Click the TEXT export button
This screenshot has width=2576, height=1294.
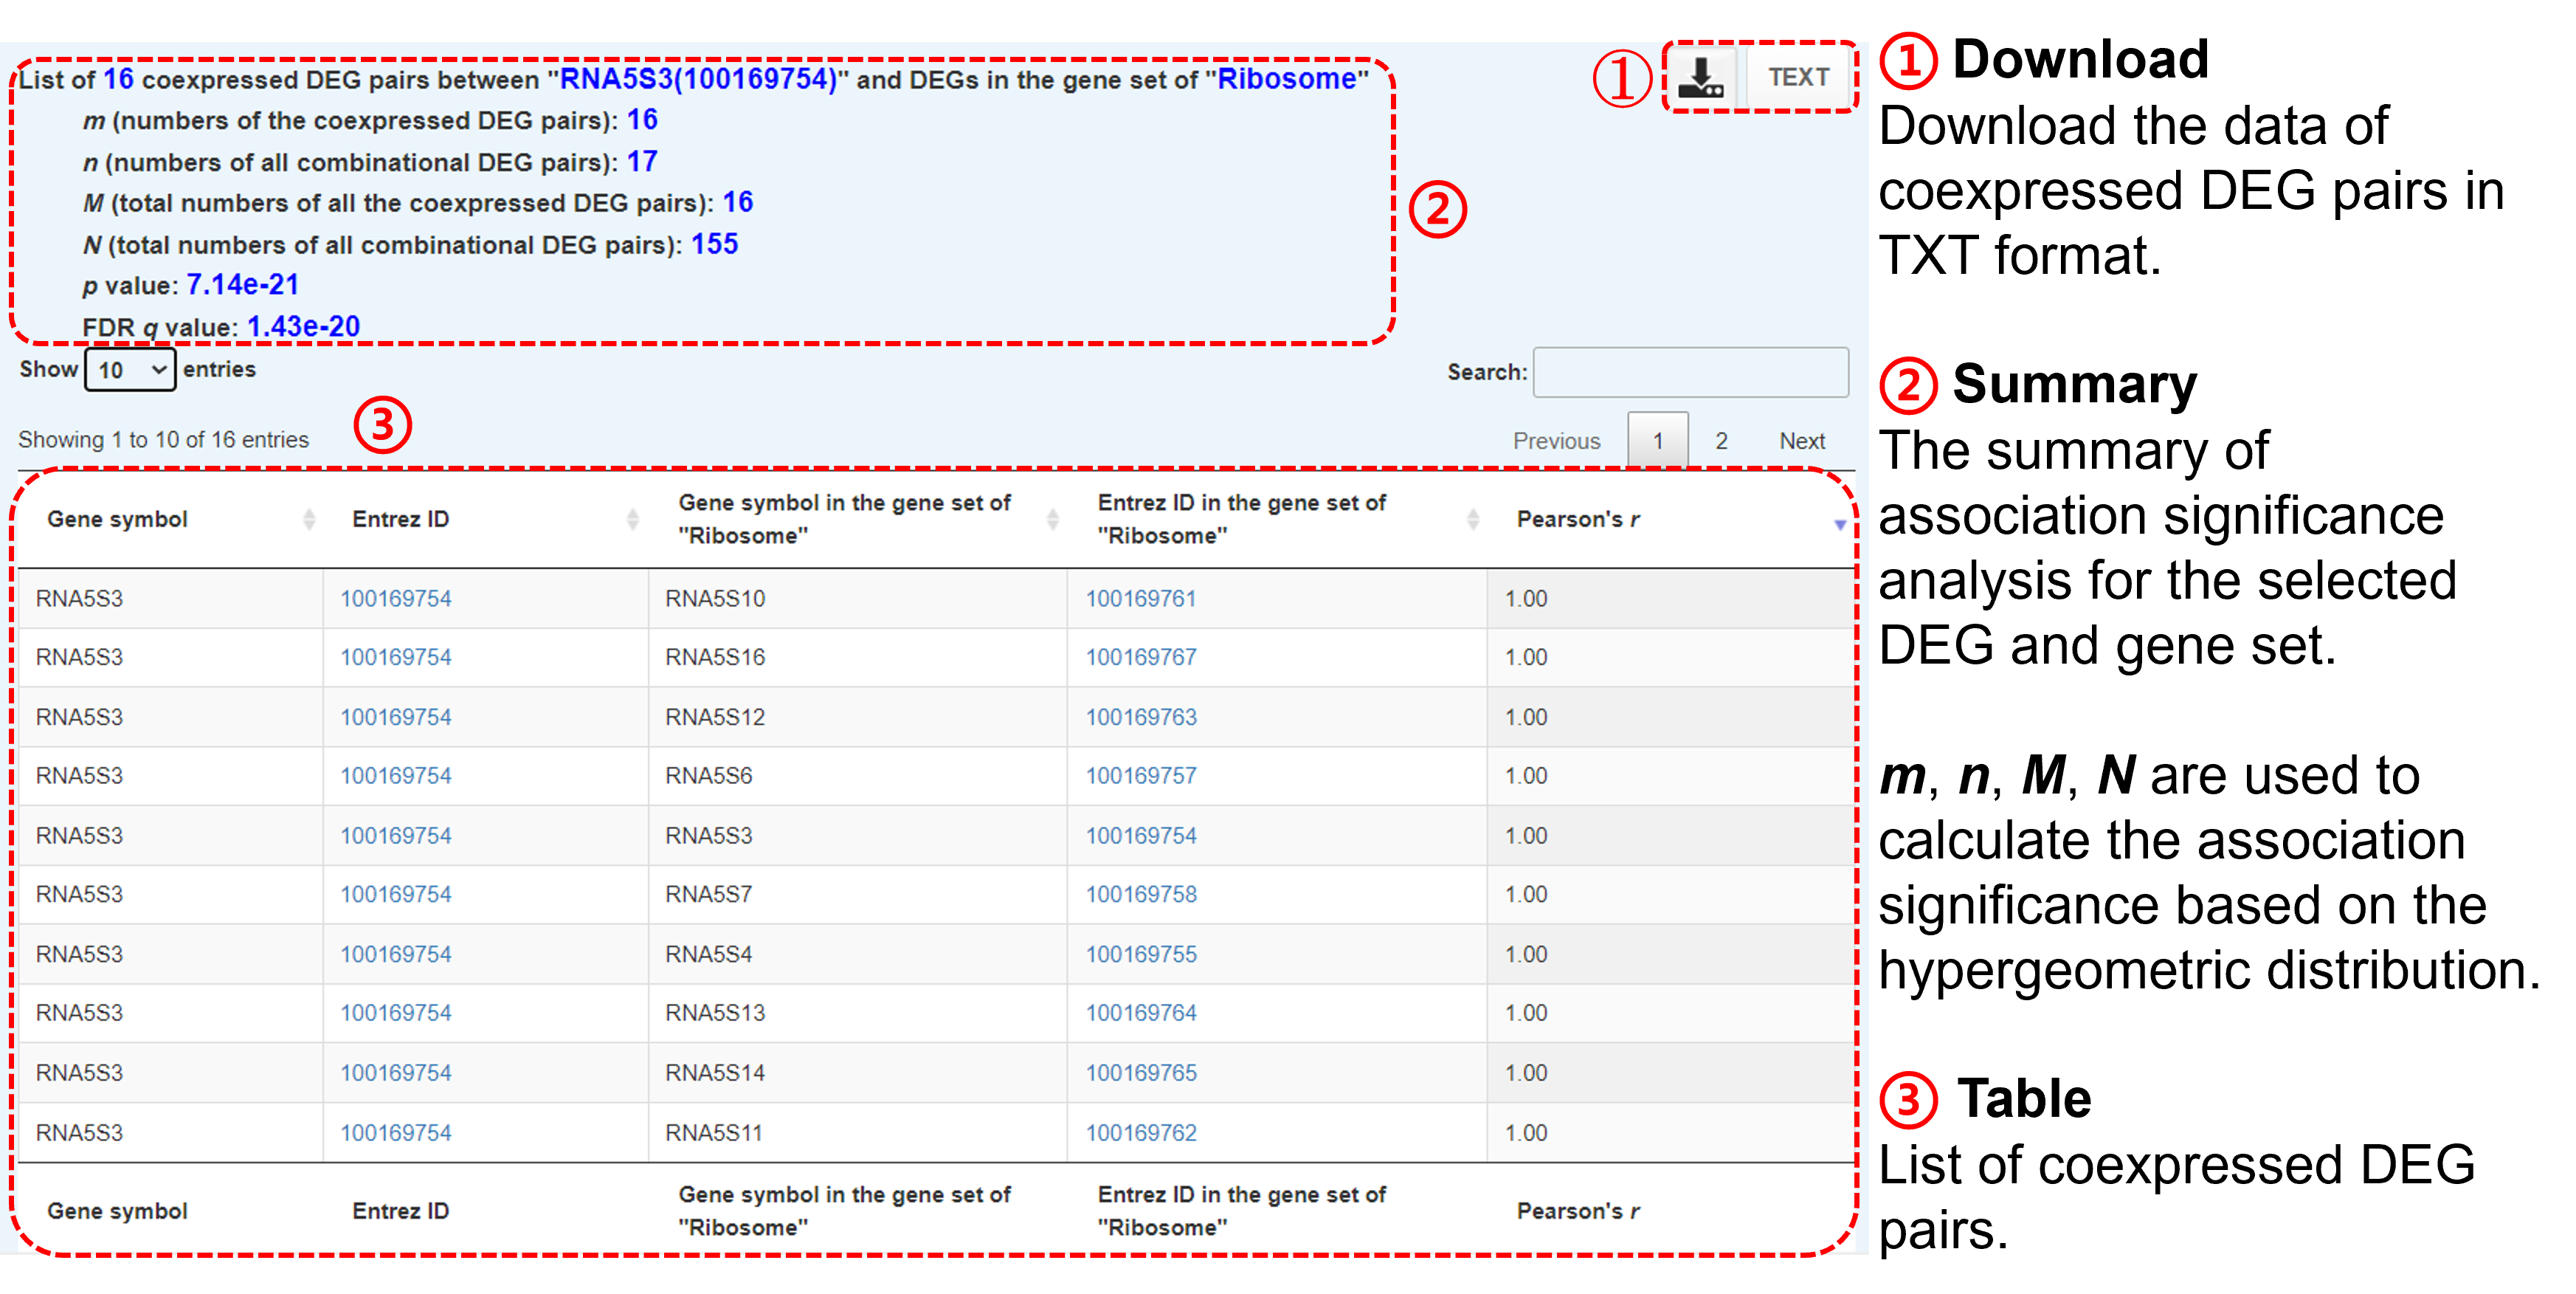tap(1798, 77)
